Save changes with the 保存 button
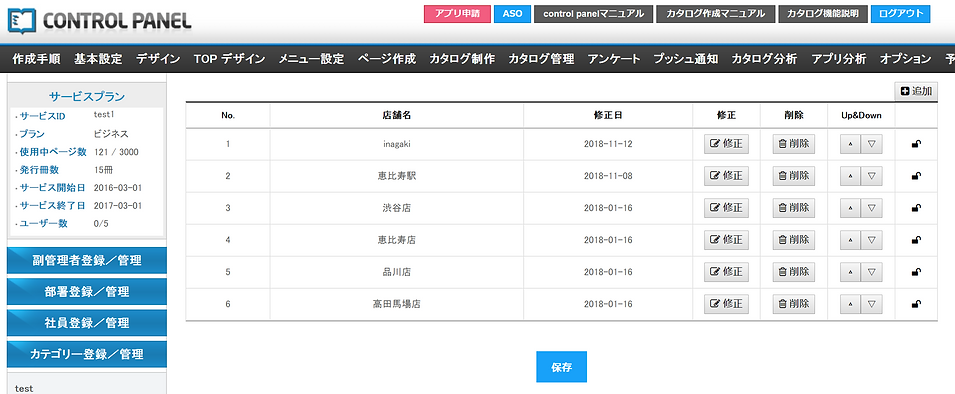 coord(562,367)
